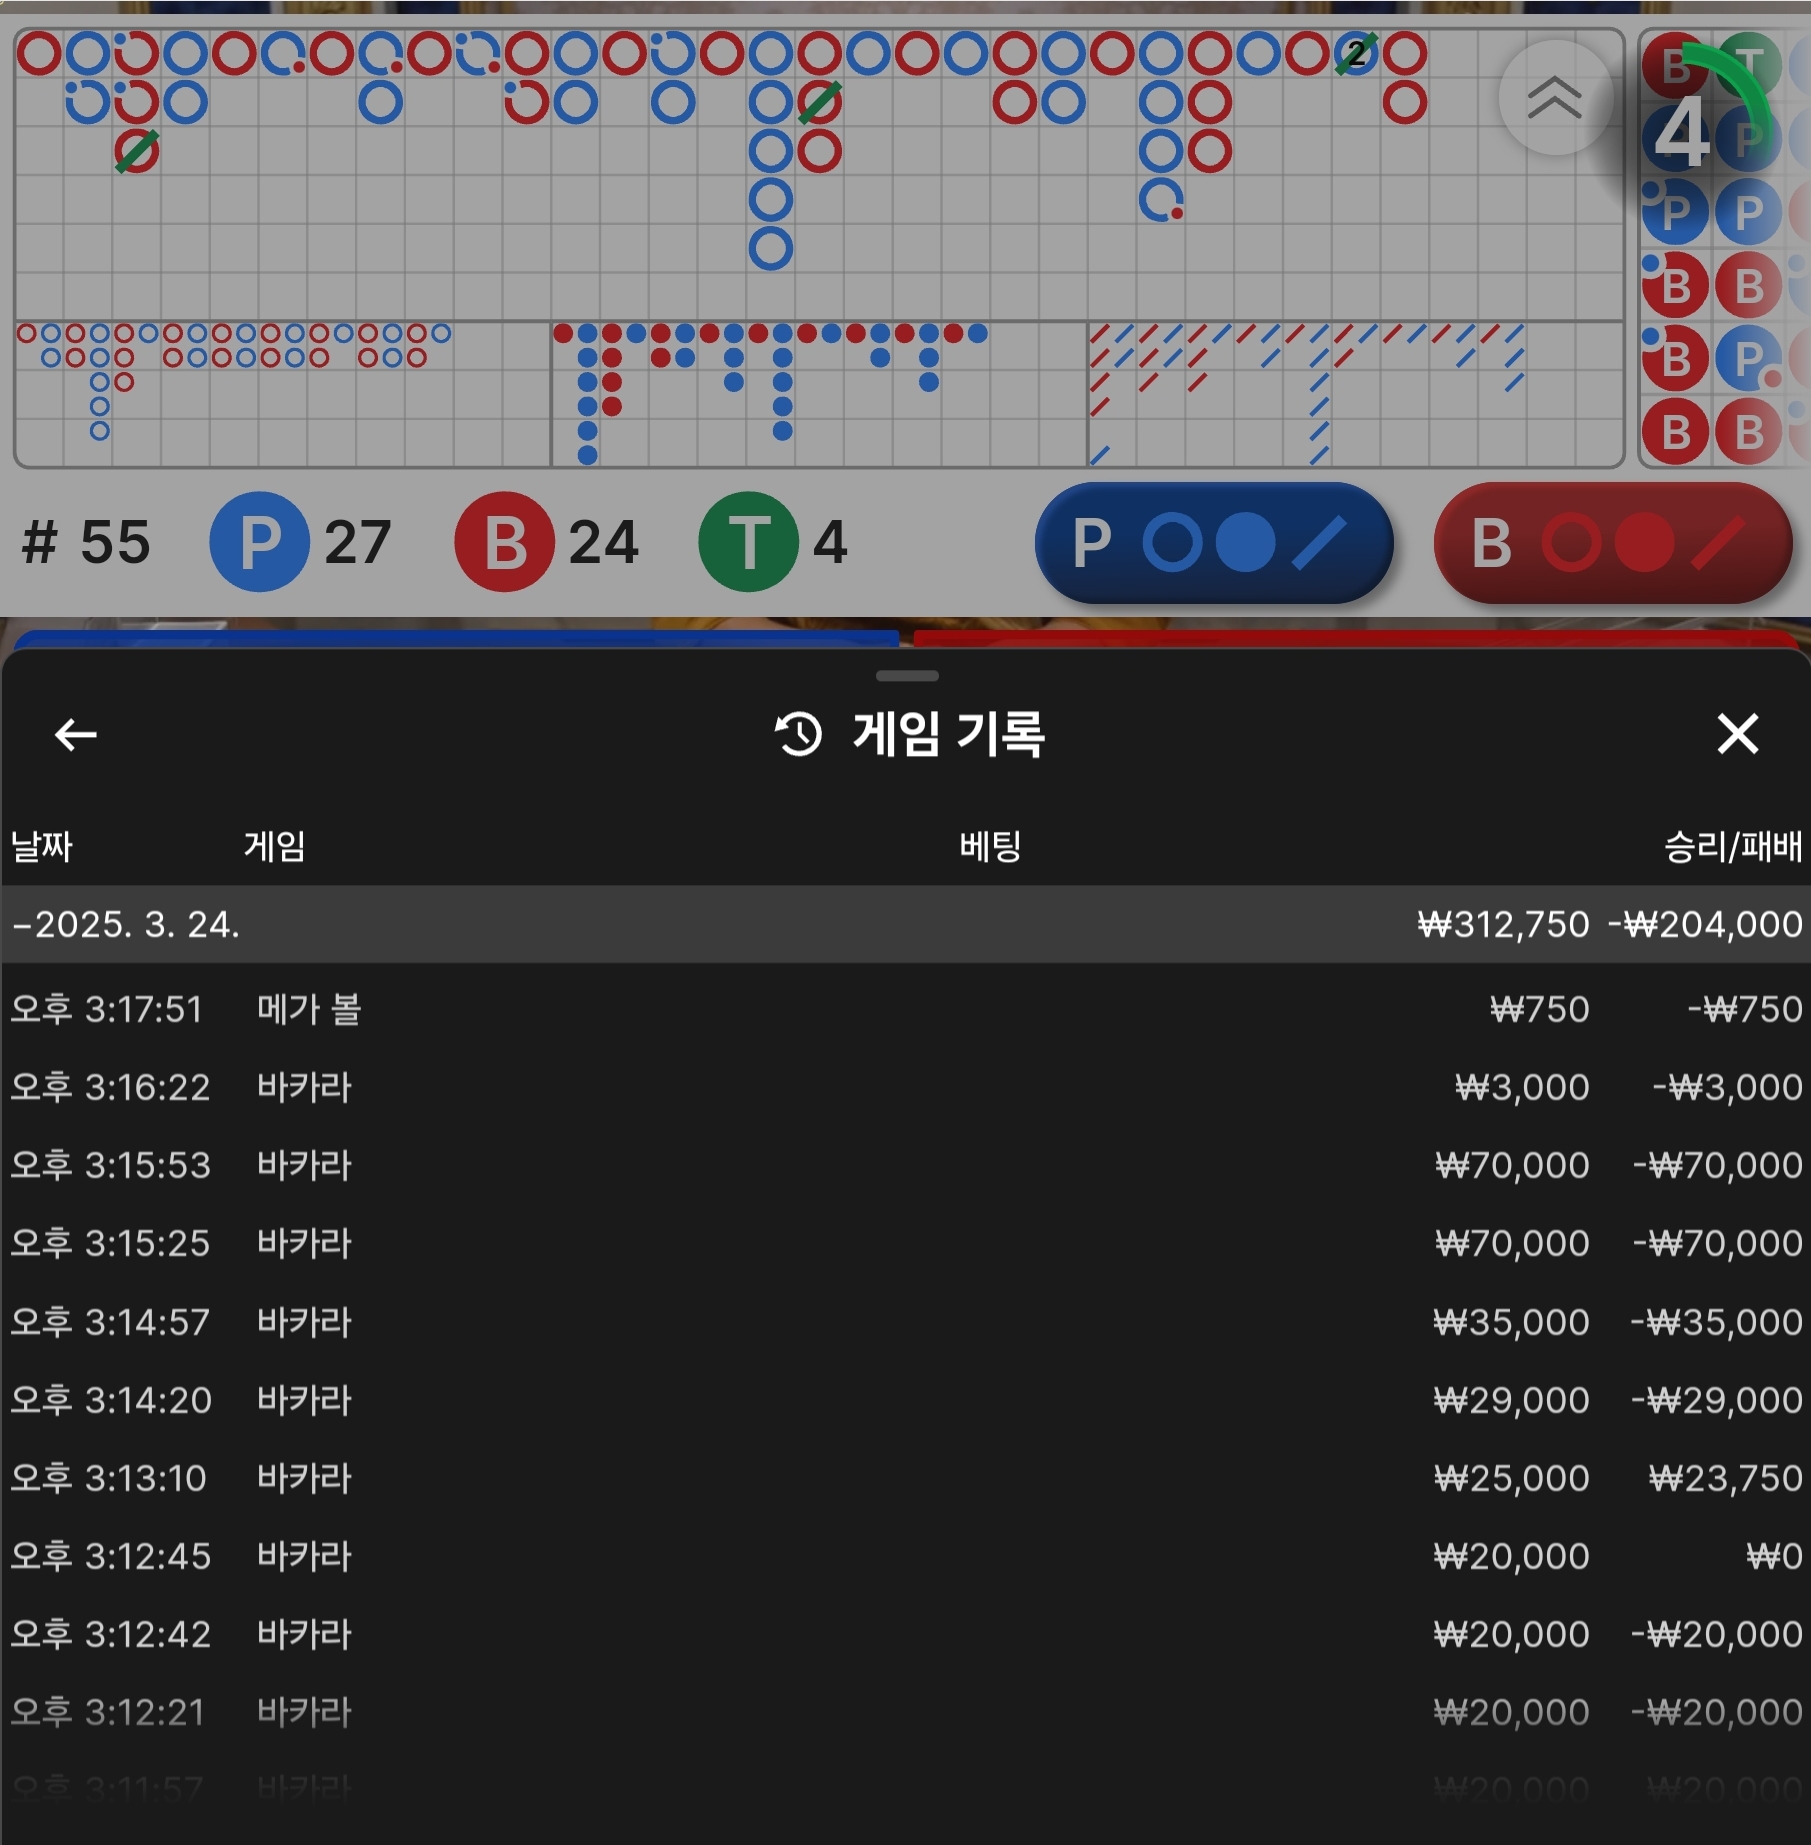The width and height of the screenshot is (1811, 1845).
Task: Open the 3:17:51 Mega Ball record
Action: click(905, 1009)
